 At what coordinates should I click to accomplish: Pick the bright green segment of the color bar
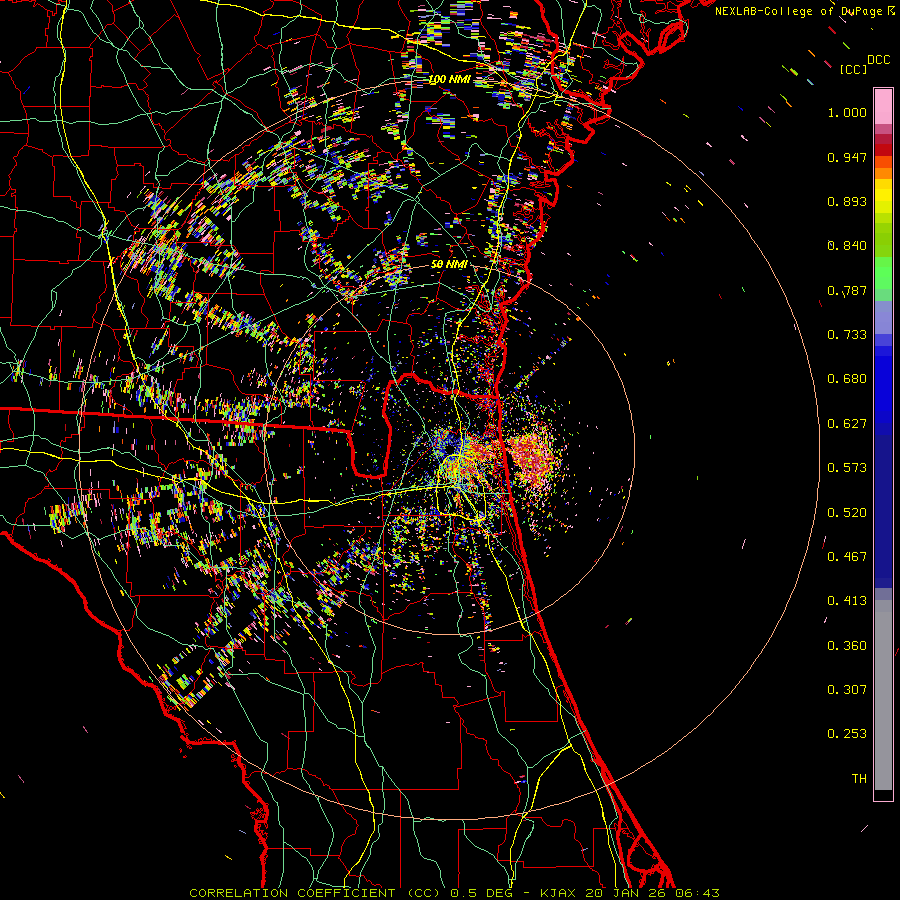(883, 273)
